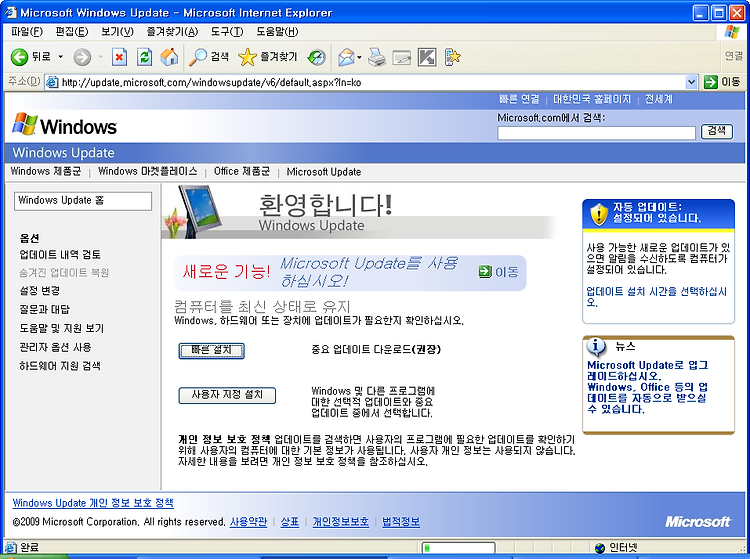The image size is (750, 559).
Task: Click 질문과 대답 sidebar link
Action: [44, 309]
